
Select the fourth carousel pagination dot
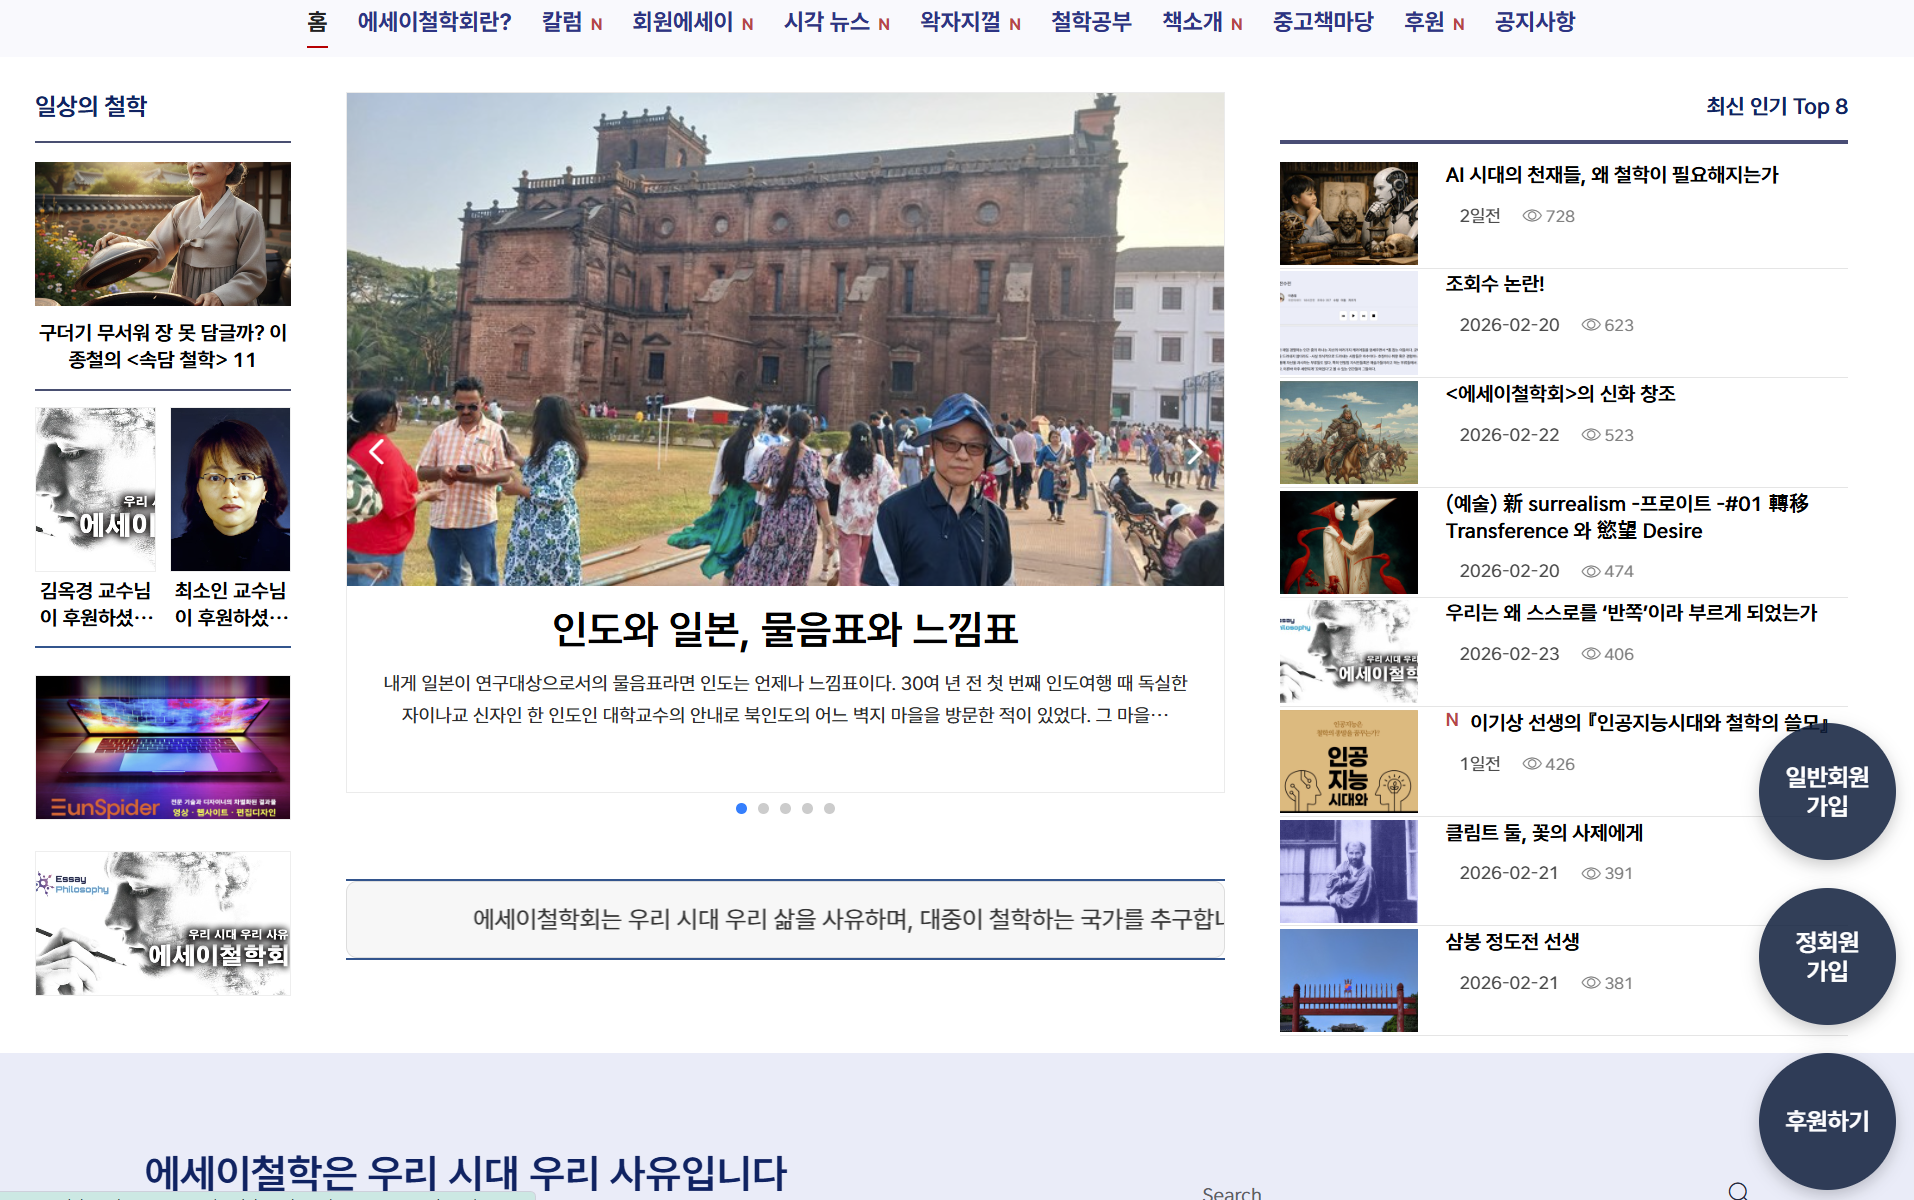[807, 808]
